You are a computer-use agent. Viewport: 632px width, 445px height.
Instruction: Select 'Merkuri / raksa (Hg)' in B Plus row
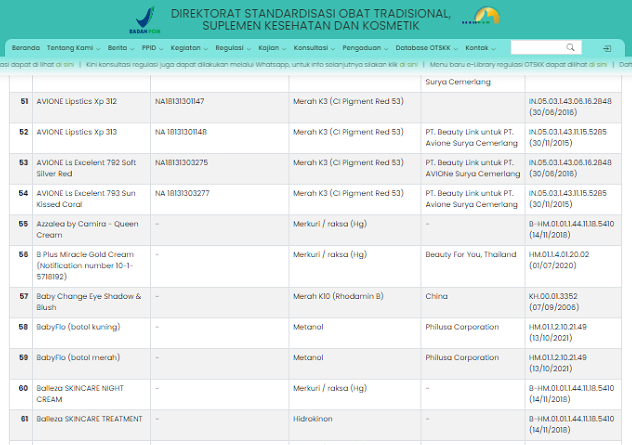[x=330, y=254]
